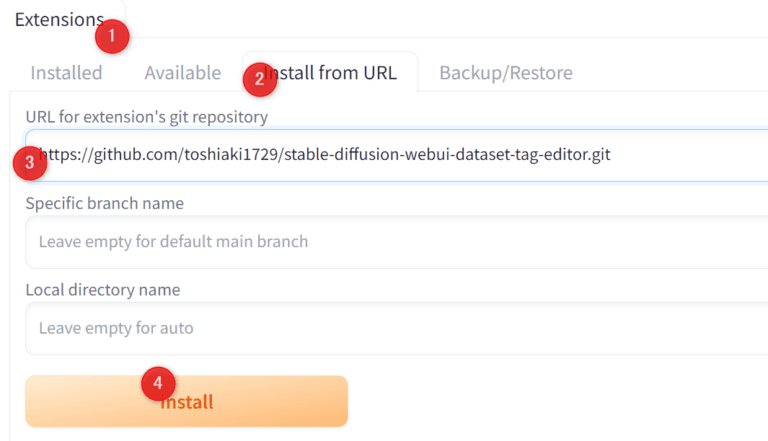Click the "Local directory name" label
768x441 pixels.
pos(103,290)
